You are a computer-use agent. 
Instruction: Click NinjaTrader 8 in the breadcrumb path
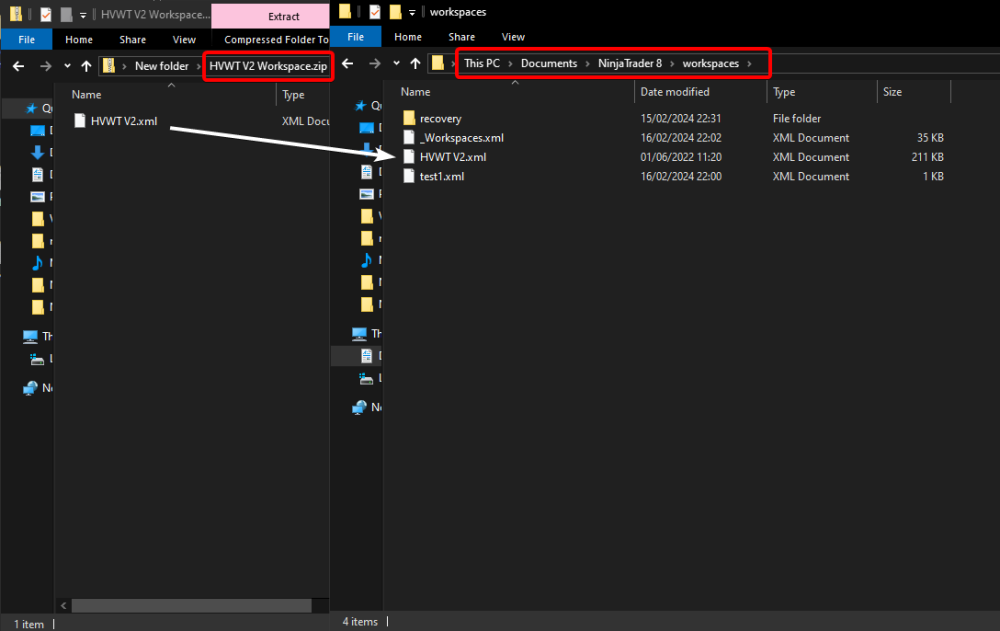point(630,64)
